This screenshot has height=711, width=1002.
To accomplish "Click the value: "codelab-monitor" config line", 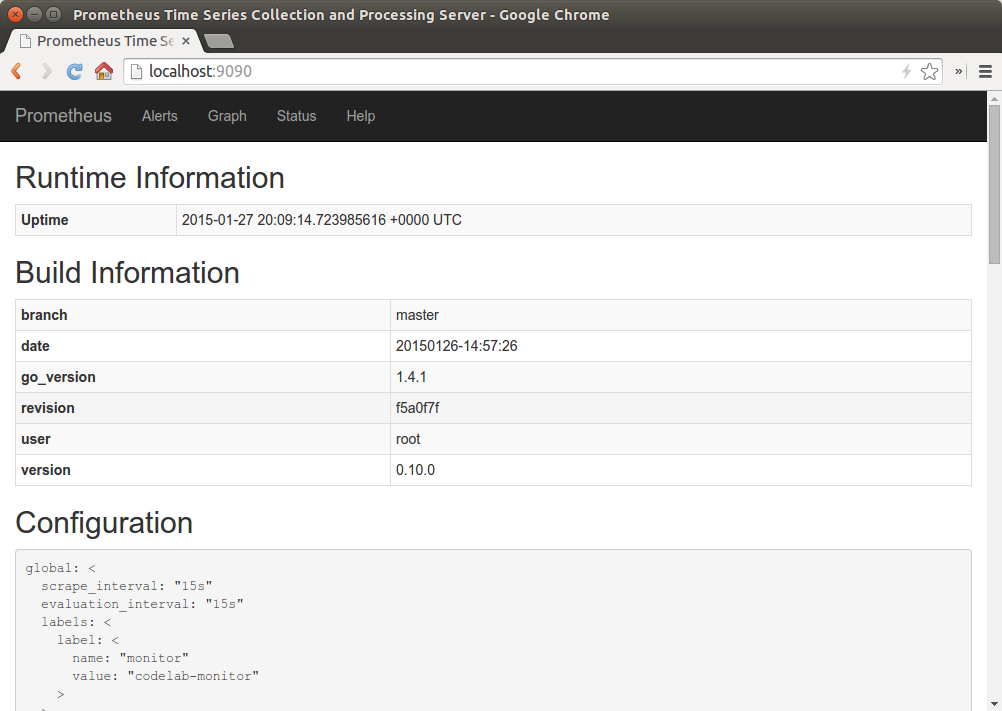I will click(166, 676).
